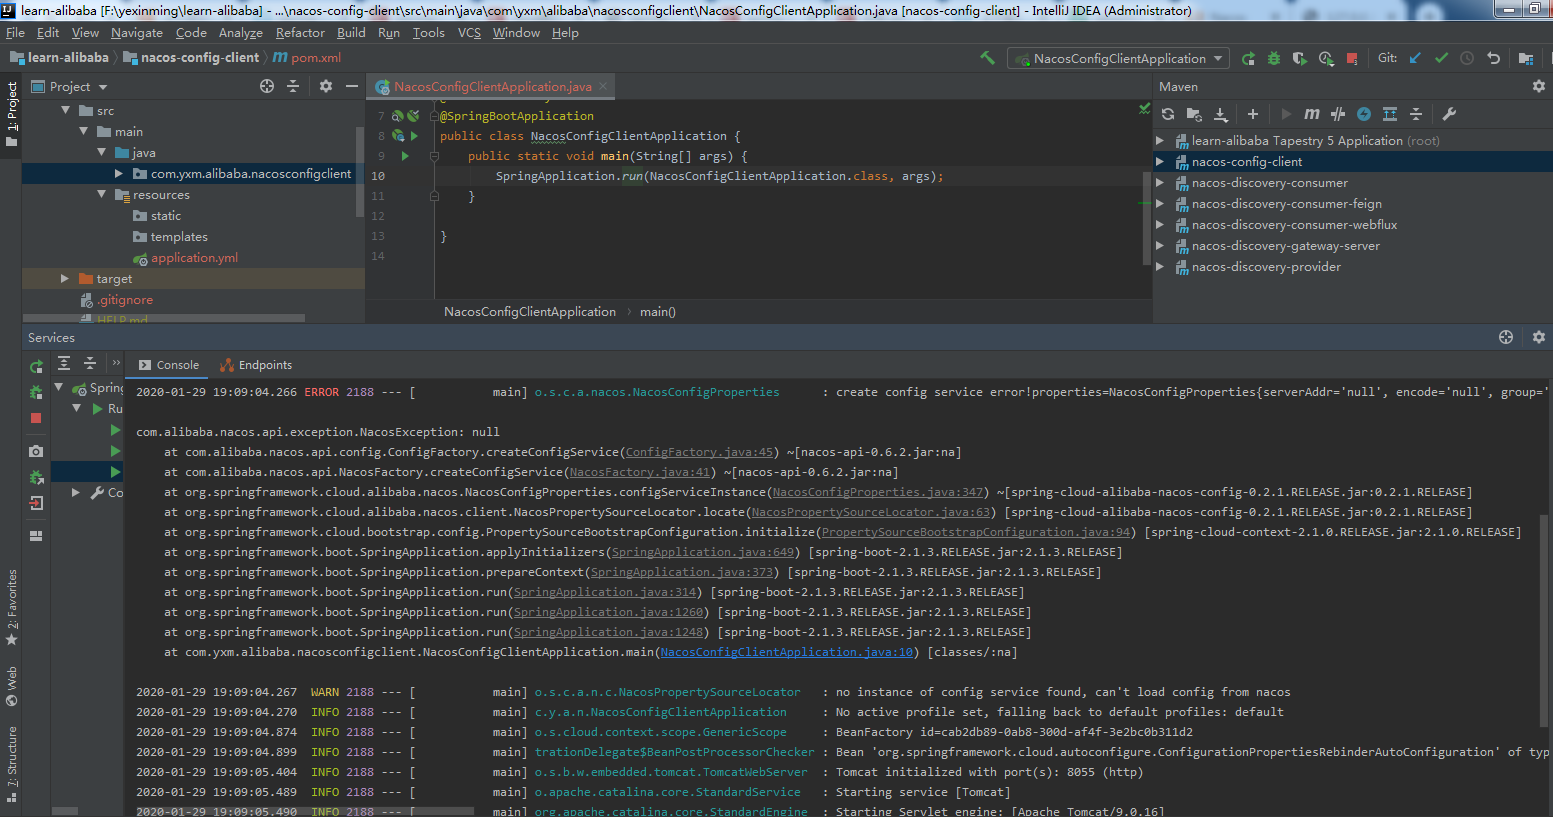Download sources and documentation in Maven panel
The width and height of the screenshot is (1553, 817).
pyautogui.click(x=1221, y=114)
